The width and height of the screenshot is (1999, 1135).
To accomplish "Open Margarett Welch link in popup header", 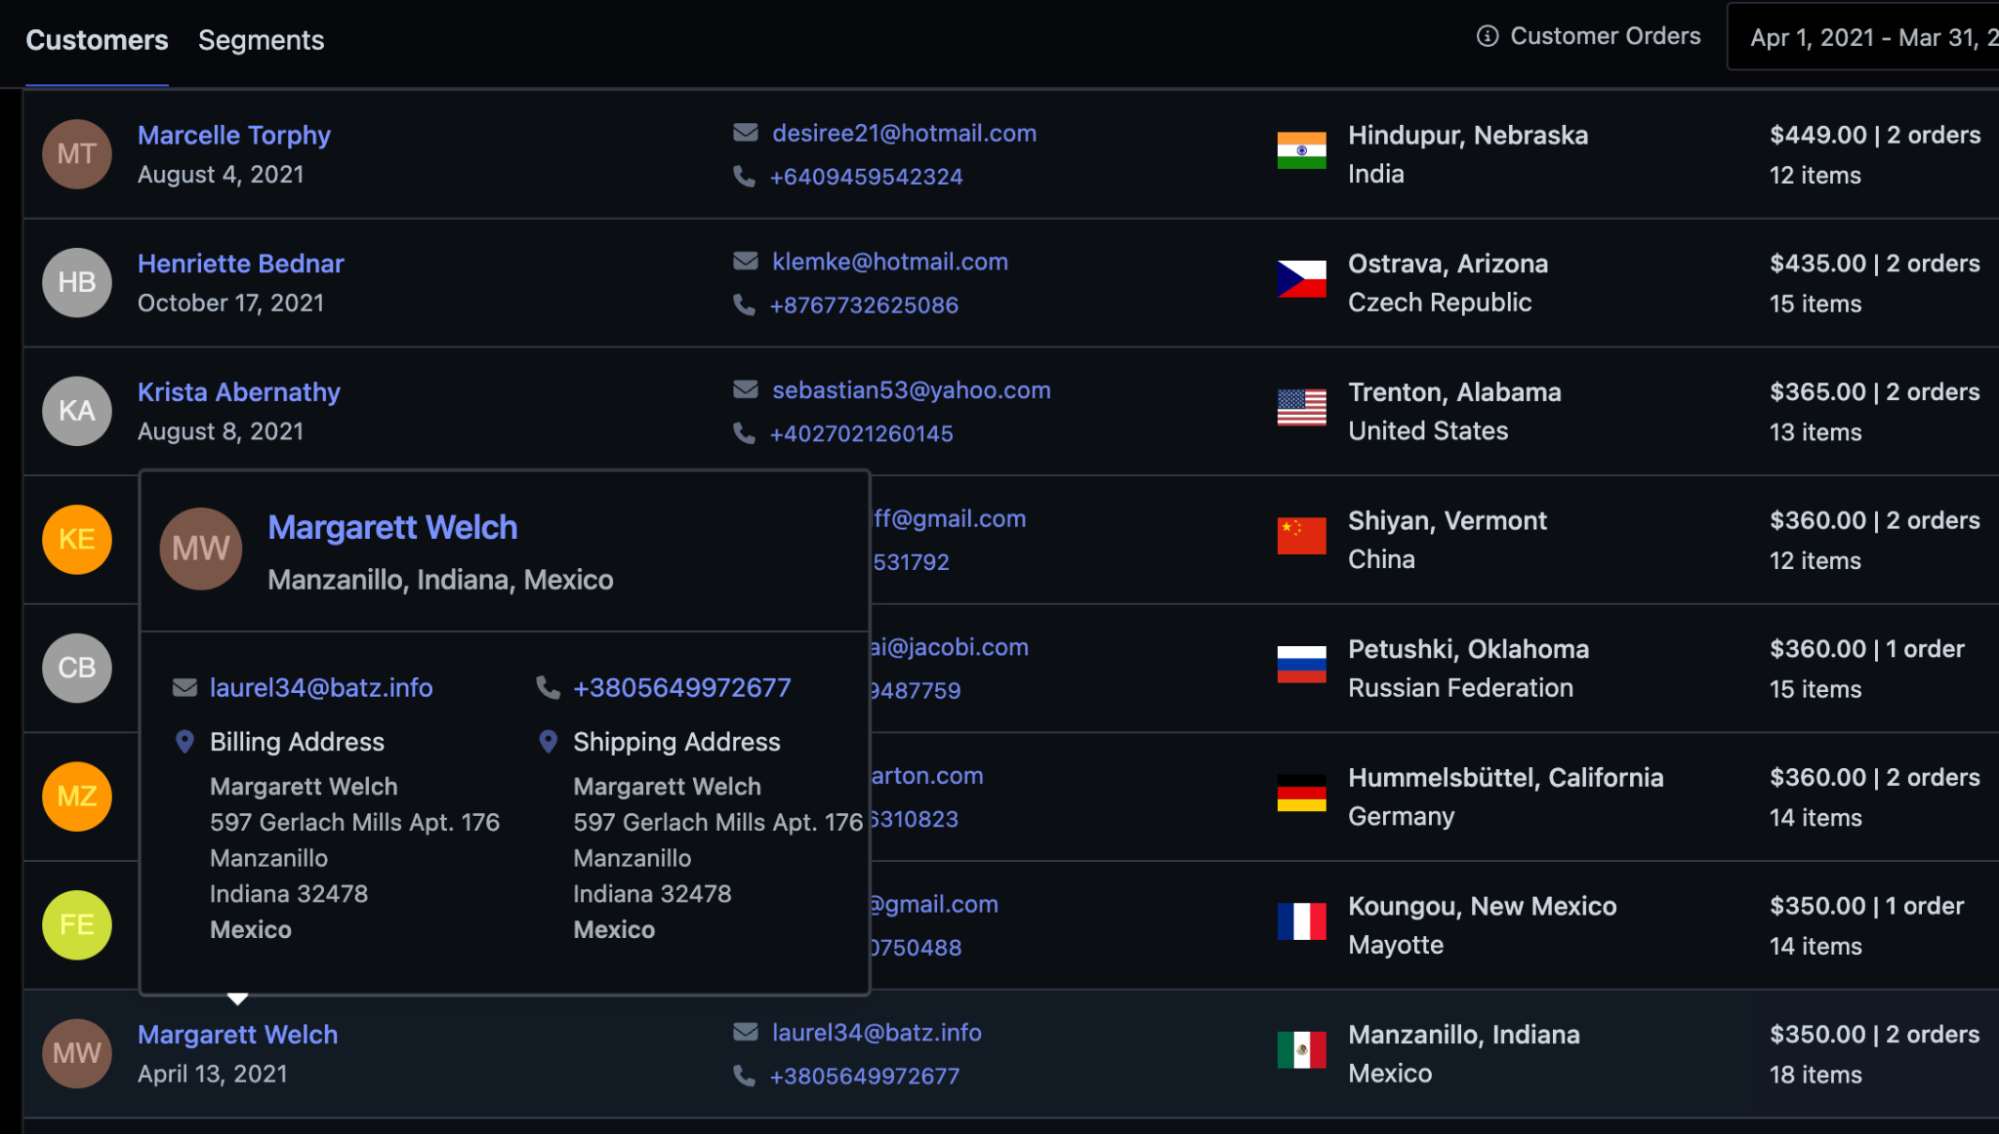I will (x=392, y=527).
